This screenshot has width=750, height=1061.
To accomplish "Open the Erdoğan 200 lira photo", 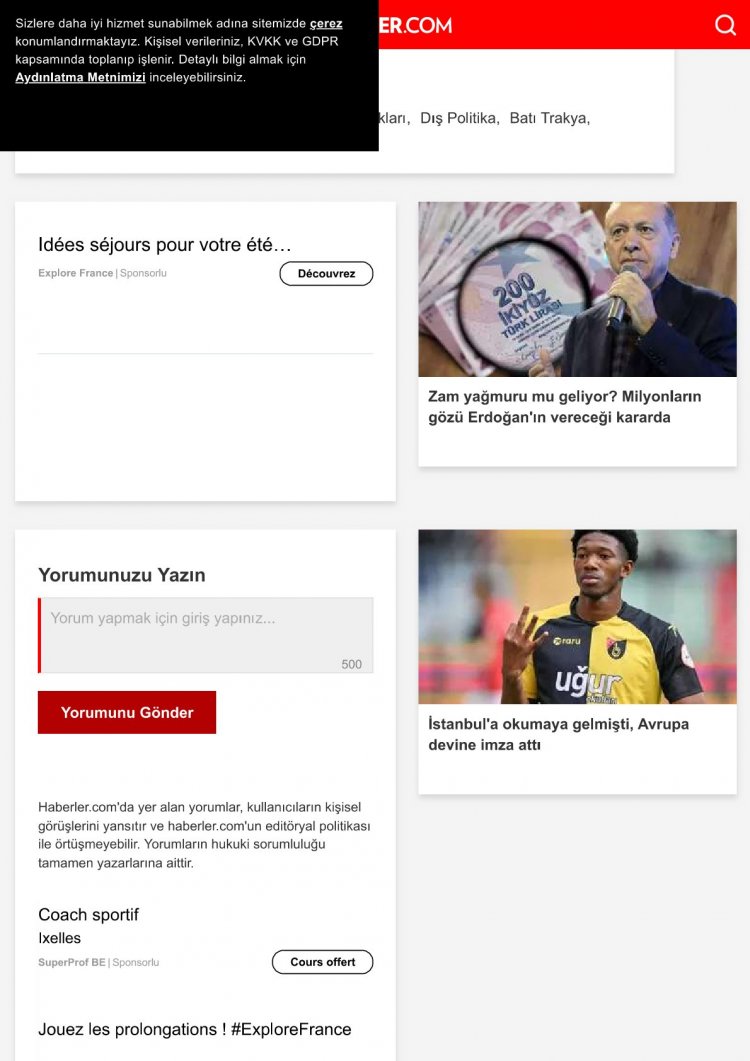I will pyautogui.click(x=577, y=289).
